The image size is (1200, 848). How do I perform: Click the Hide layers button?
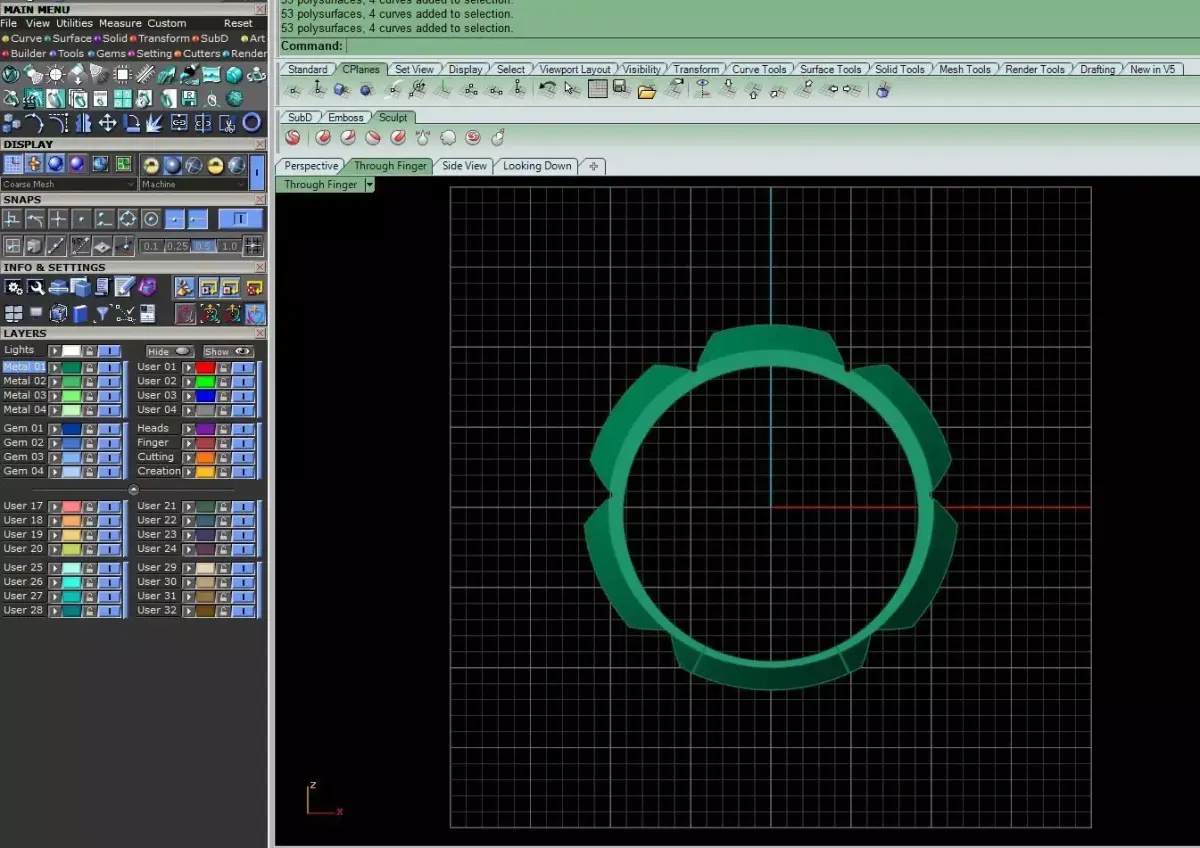pos(169,352)
